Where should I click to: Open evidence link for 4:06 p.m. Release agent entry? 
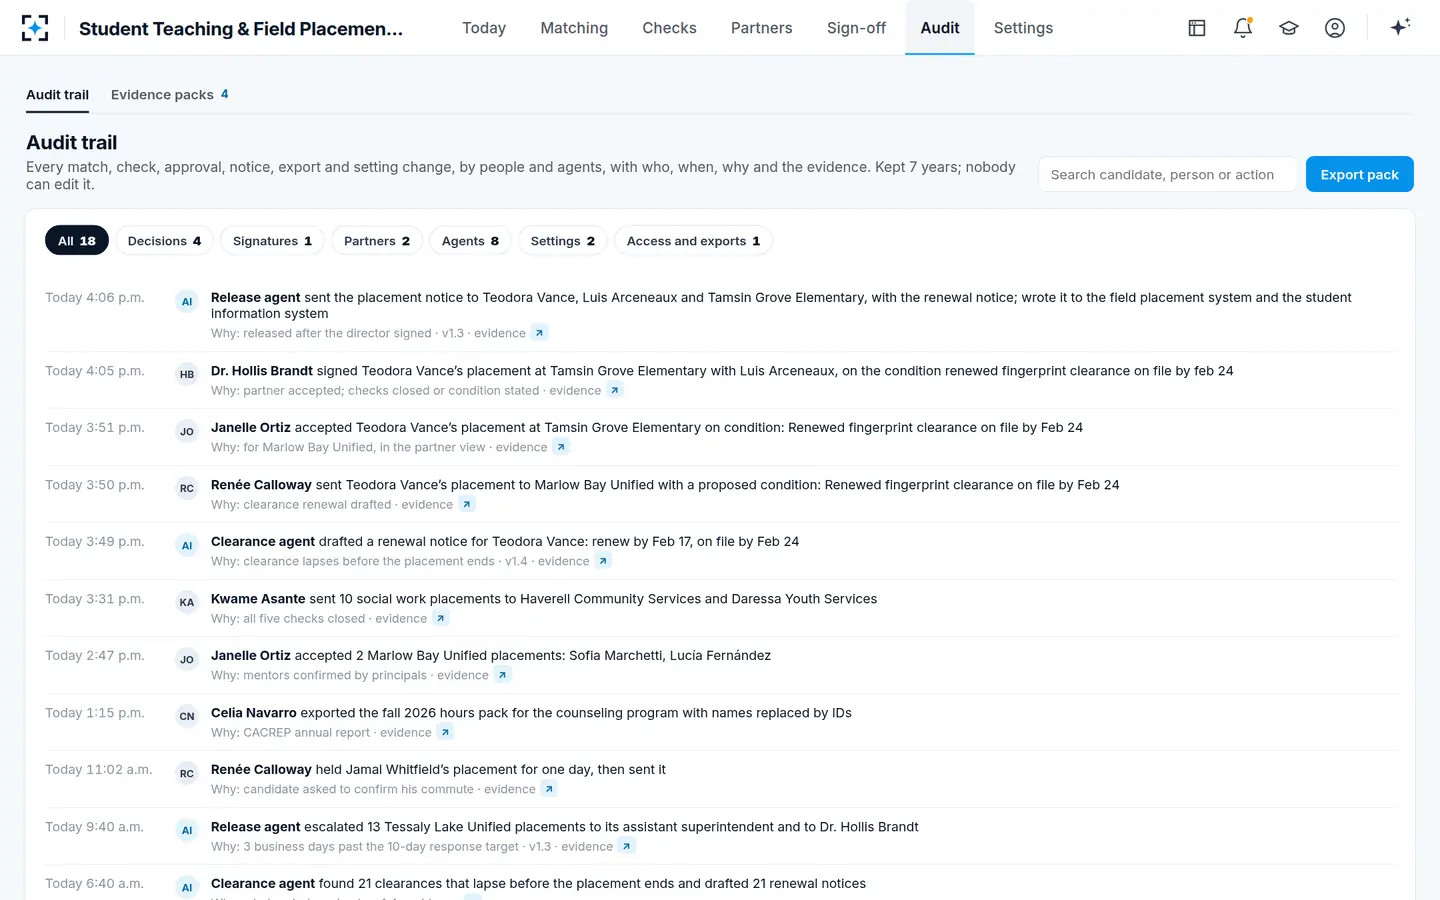(539, 333)
